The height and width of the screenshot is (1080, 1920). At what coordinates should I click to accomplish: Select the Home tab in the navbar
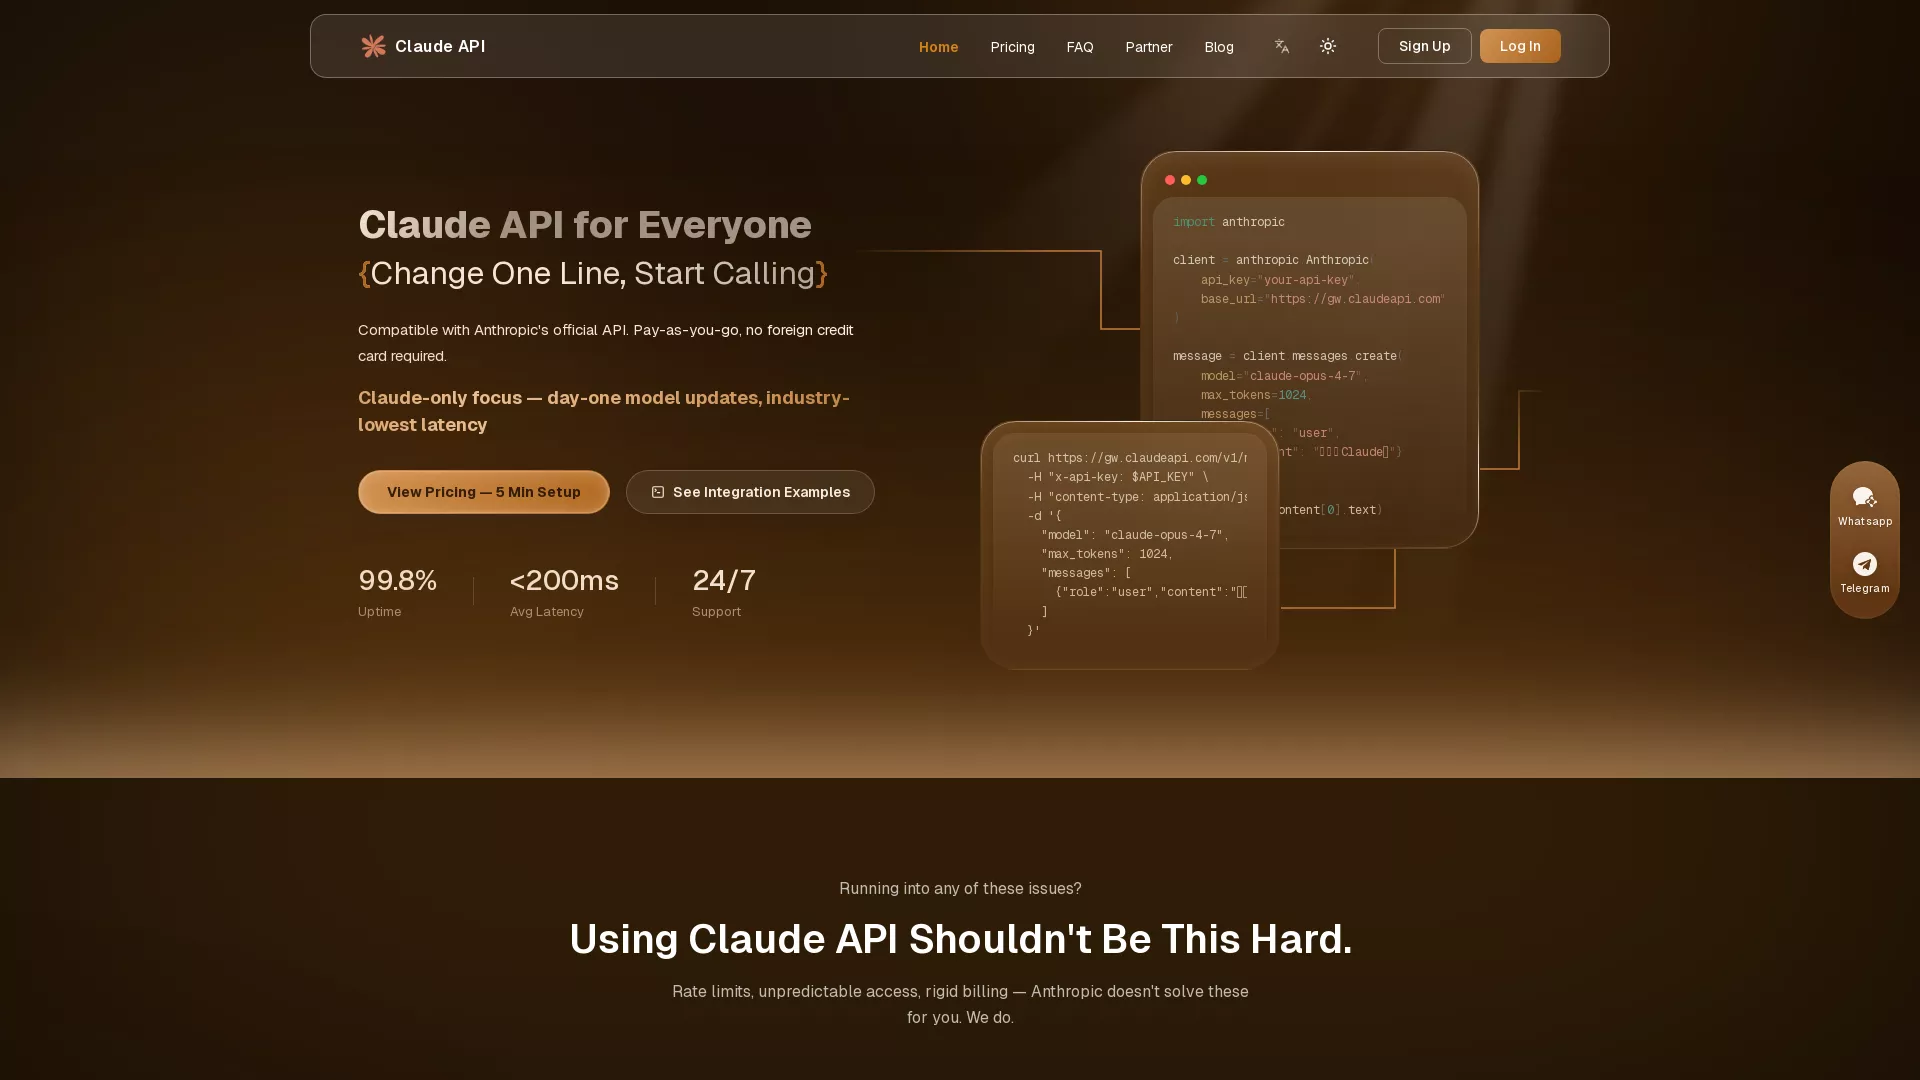point(938,47)
